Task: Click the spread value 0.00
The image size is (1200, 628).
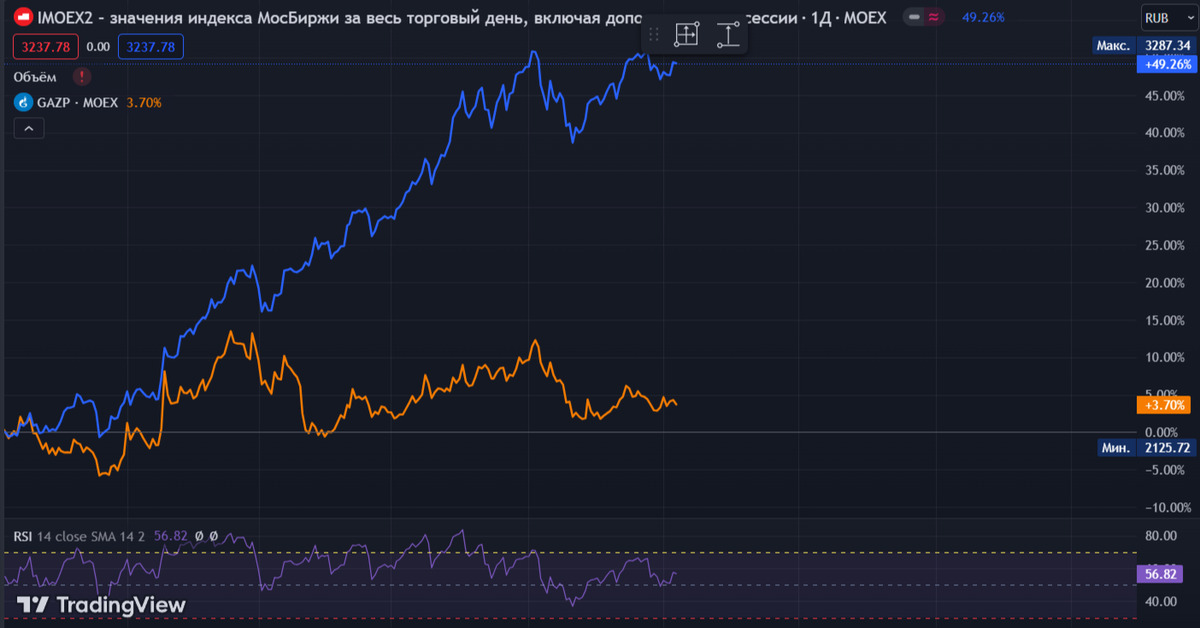Action: pos(98,46)
